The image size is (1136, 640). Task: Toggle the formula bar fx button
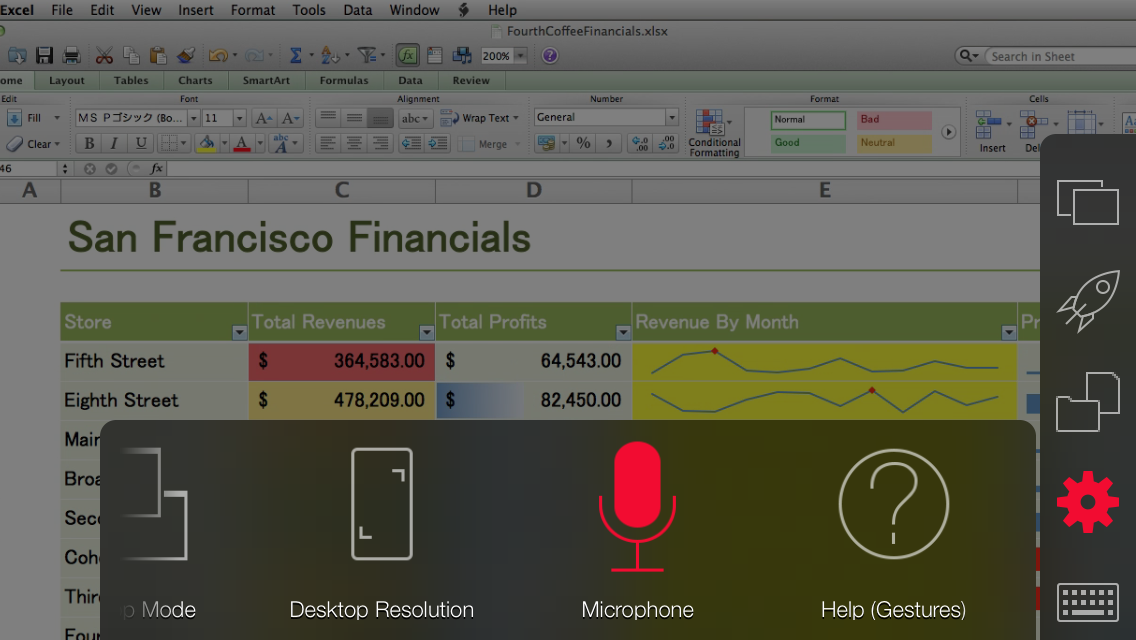407,56
